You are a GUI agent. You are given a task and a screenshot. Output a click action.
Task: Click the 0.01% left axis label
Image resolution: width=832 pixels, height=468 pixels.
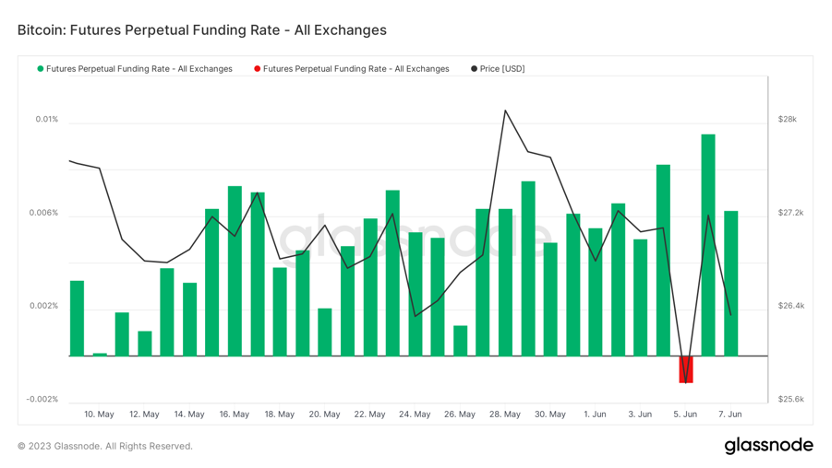46,119
